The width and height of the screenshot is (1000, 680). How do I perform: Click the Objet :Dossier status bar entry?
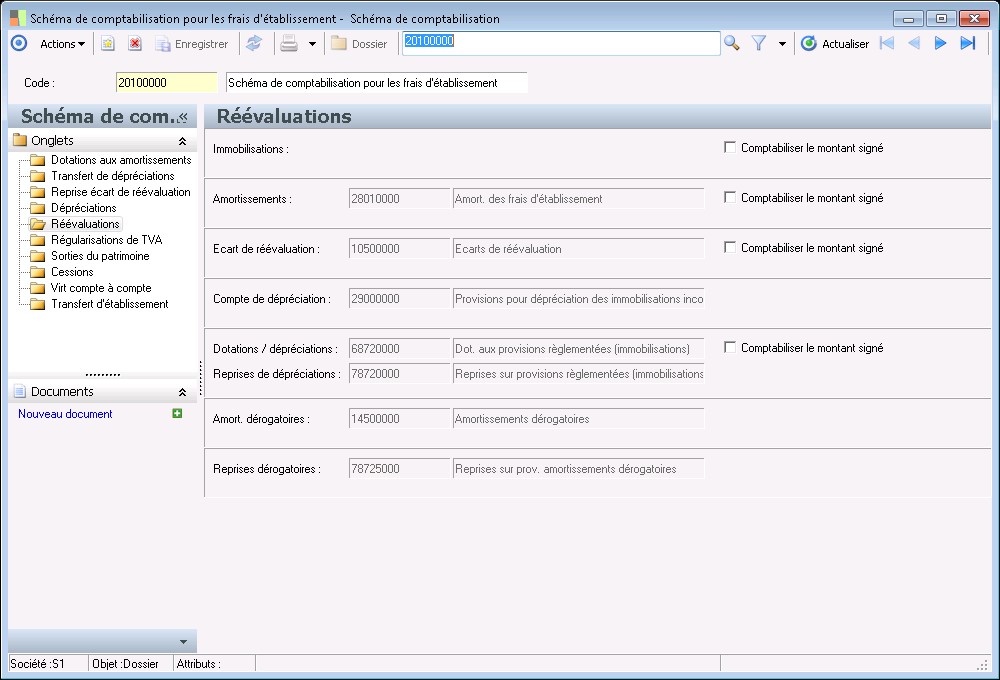coord(130,663)
